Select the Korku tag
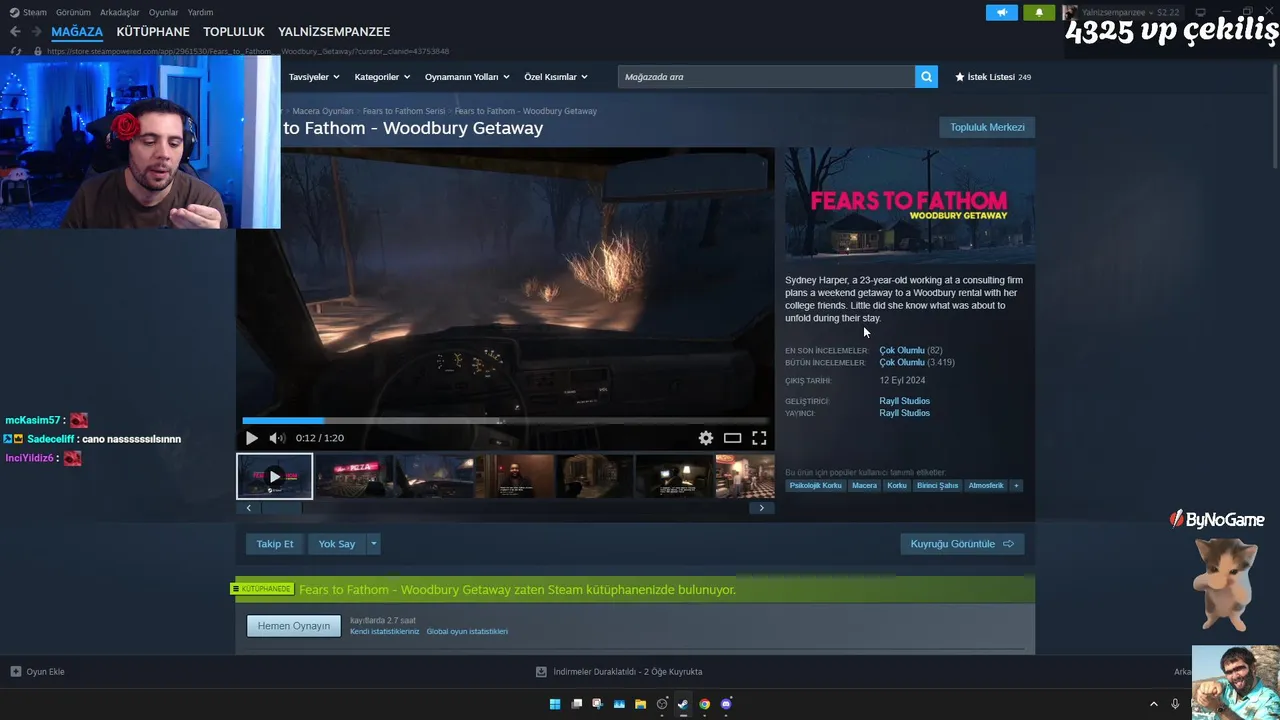 tap(897, 486)
